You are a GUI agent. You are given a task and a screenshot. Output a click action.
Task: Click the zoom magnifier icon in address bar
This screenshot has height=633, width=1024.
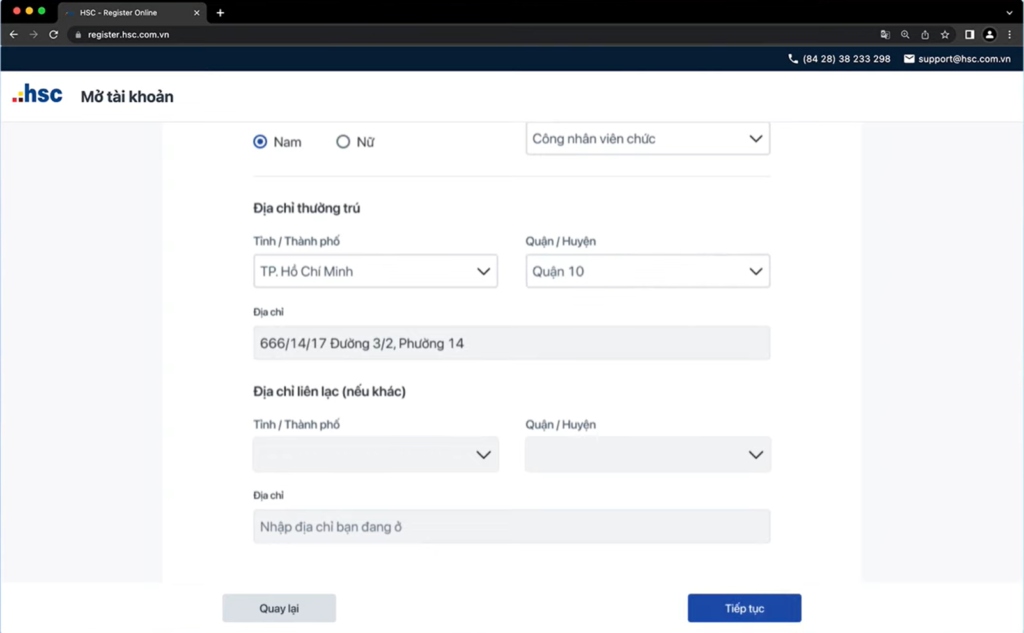905,35
